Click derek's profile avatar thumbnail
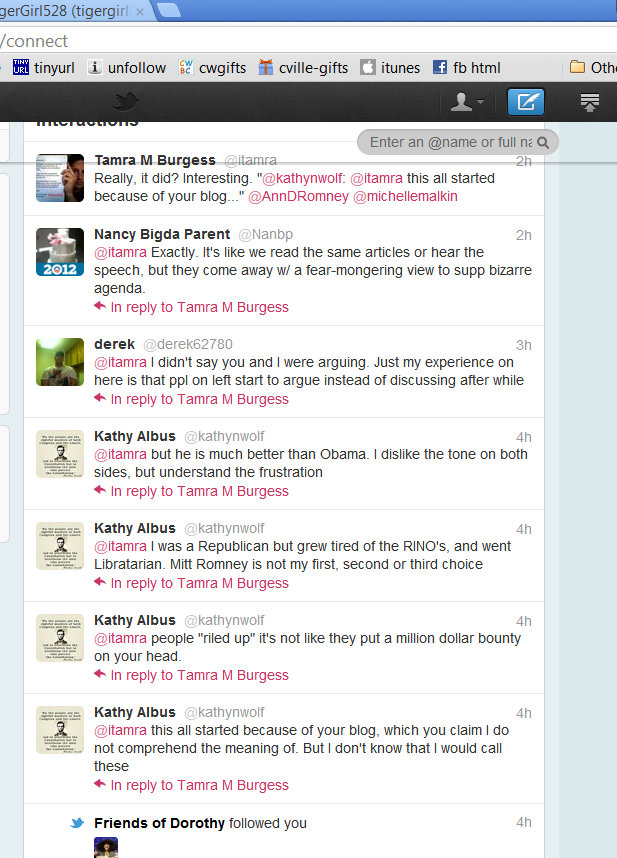617x858 pixels. [x=60, y=362]
